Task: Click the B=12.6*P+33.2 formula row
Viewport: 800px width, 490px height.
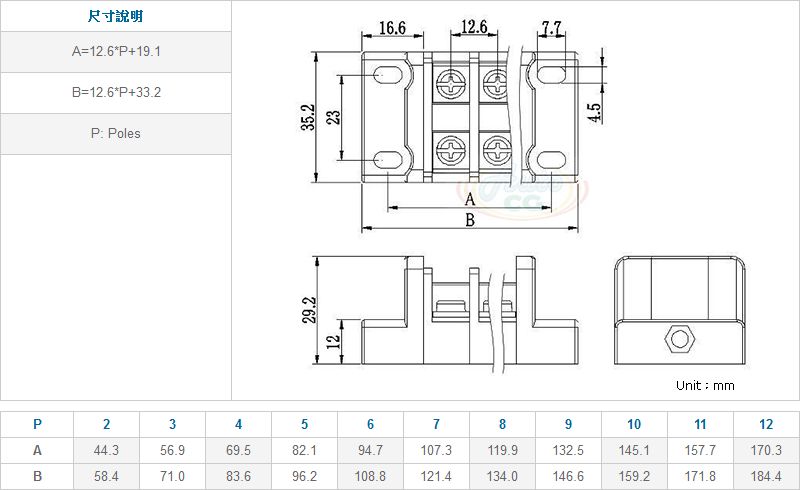Action: click(116, 93)
